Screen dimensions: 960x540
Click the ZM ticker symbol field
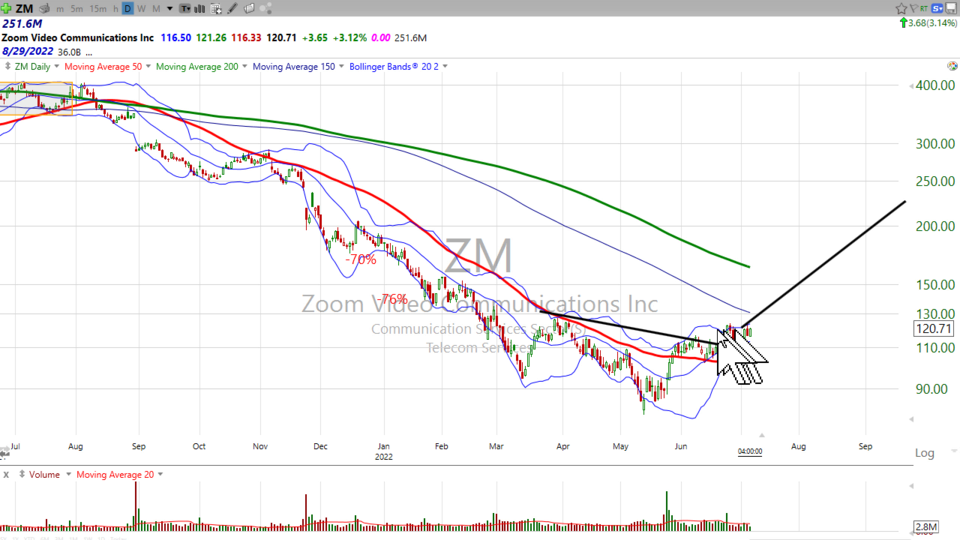24,9
